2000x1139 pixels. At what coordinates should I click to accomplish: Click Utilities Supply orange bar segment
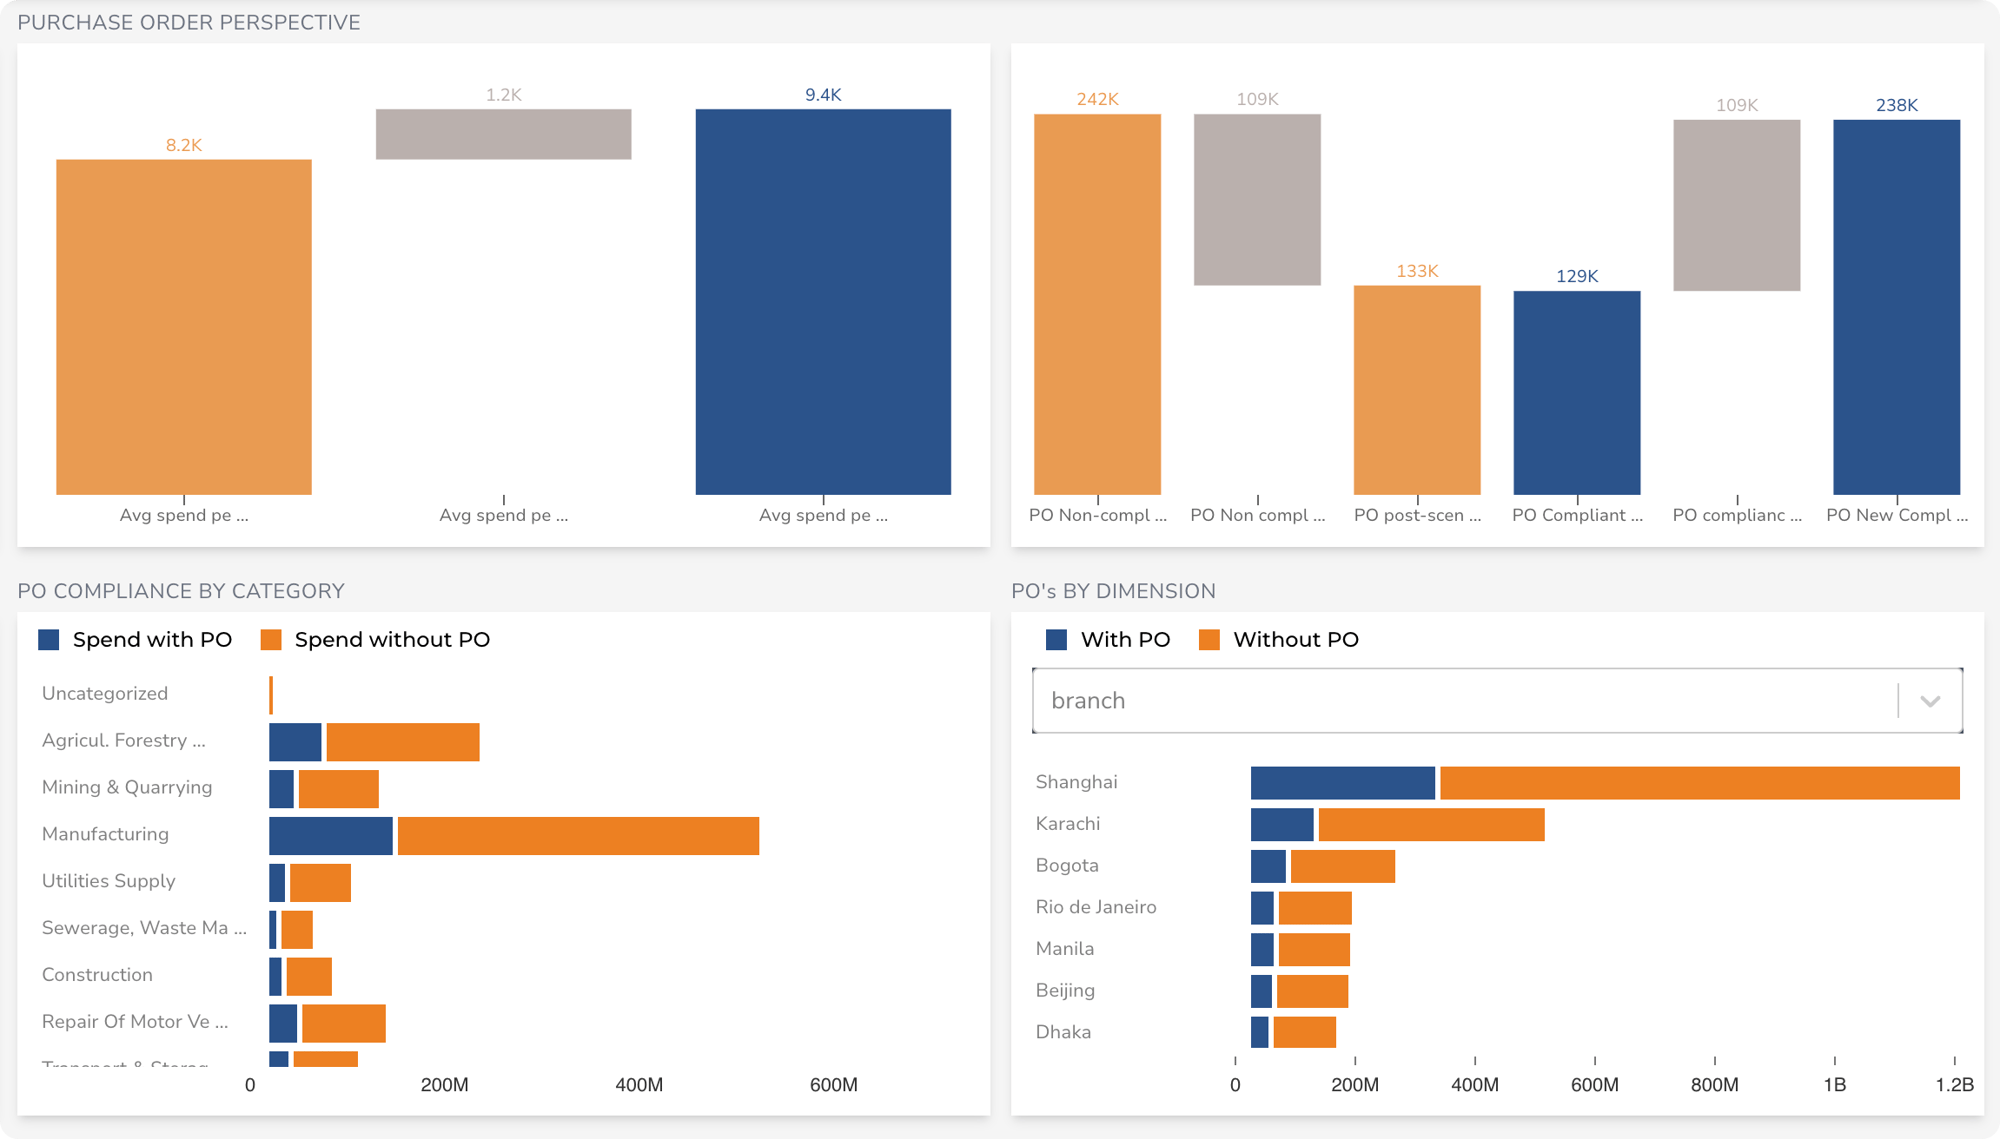pyautogui.click(x=321, y=883)
